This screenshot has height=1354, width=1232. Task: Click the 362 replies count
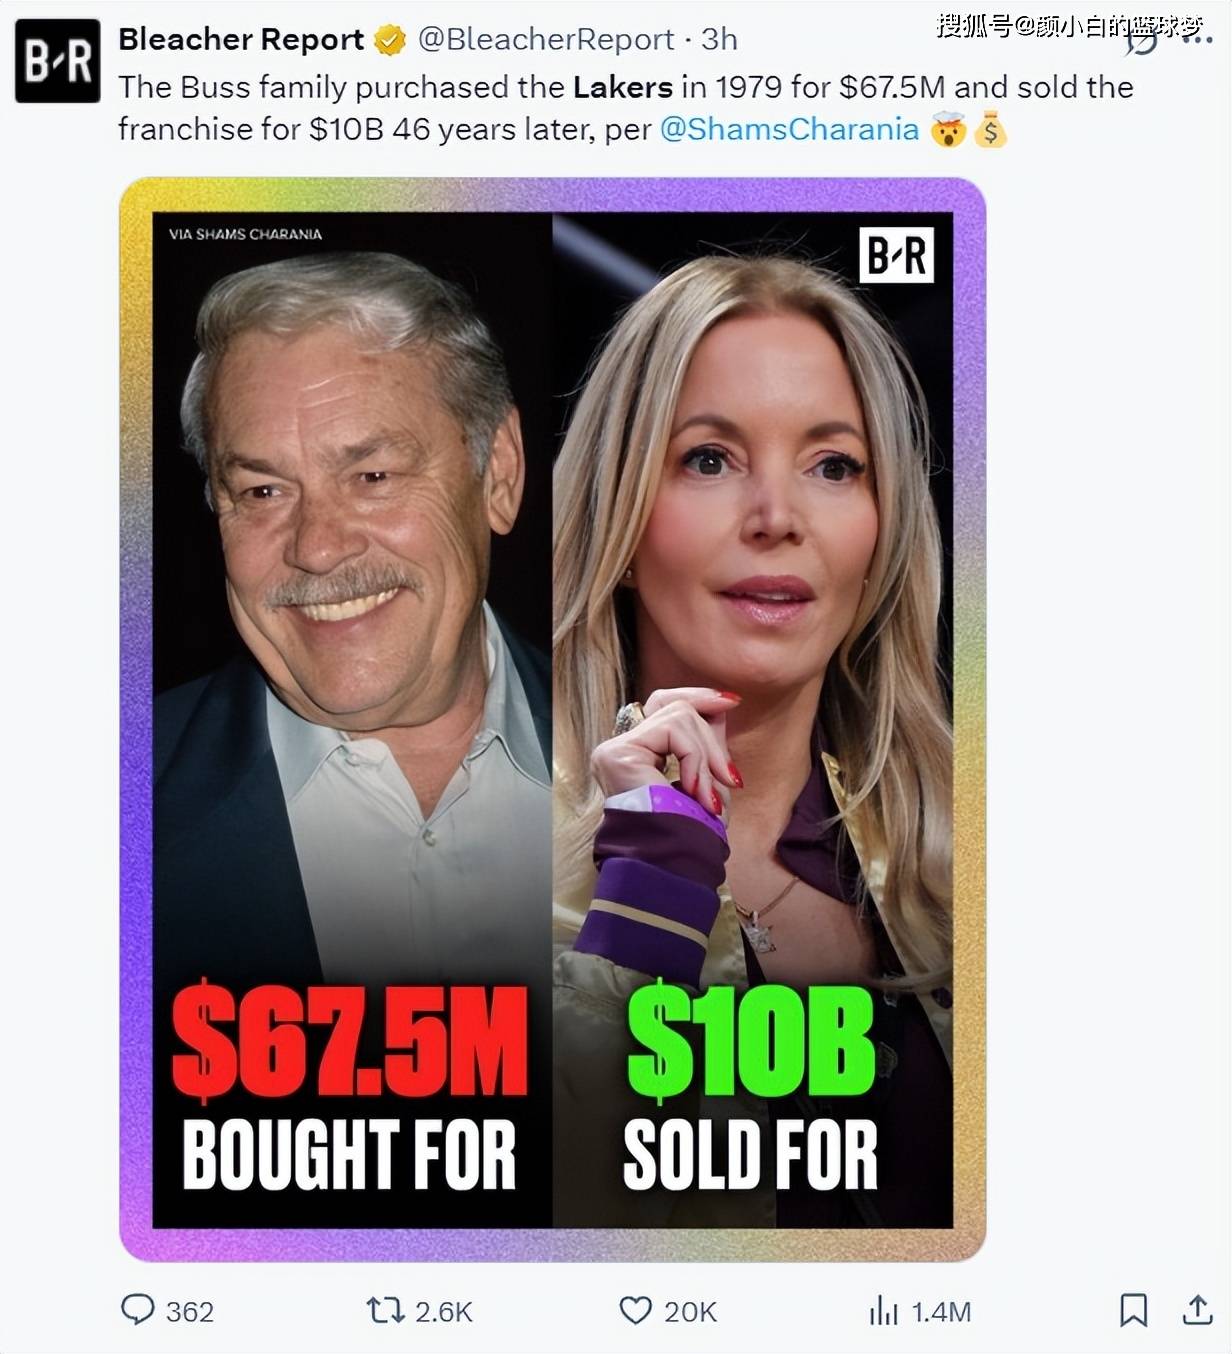tap(190, 1312)
